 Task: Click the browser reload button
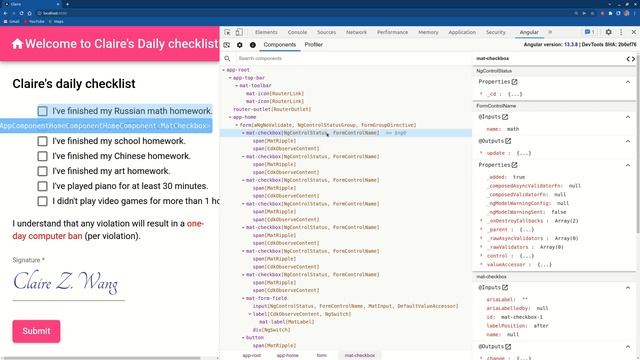point(21,13)
